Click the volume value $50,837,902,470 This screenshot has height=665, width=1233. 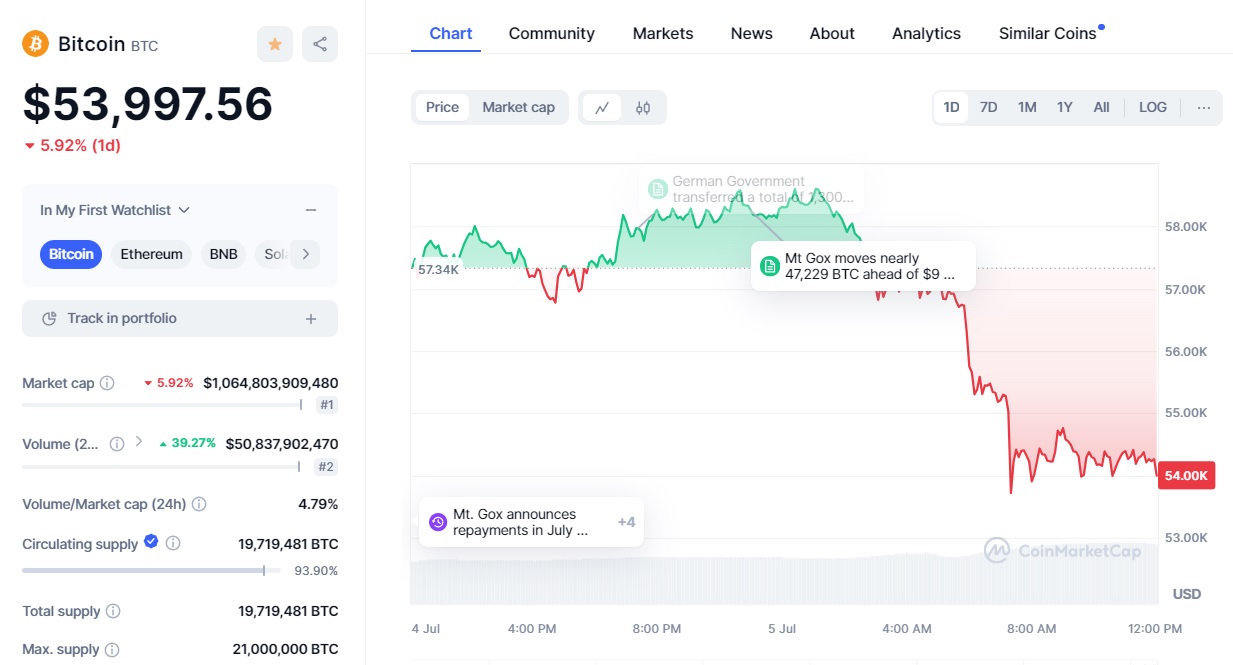[x=282, y=443]
